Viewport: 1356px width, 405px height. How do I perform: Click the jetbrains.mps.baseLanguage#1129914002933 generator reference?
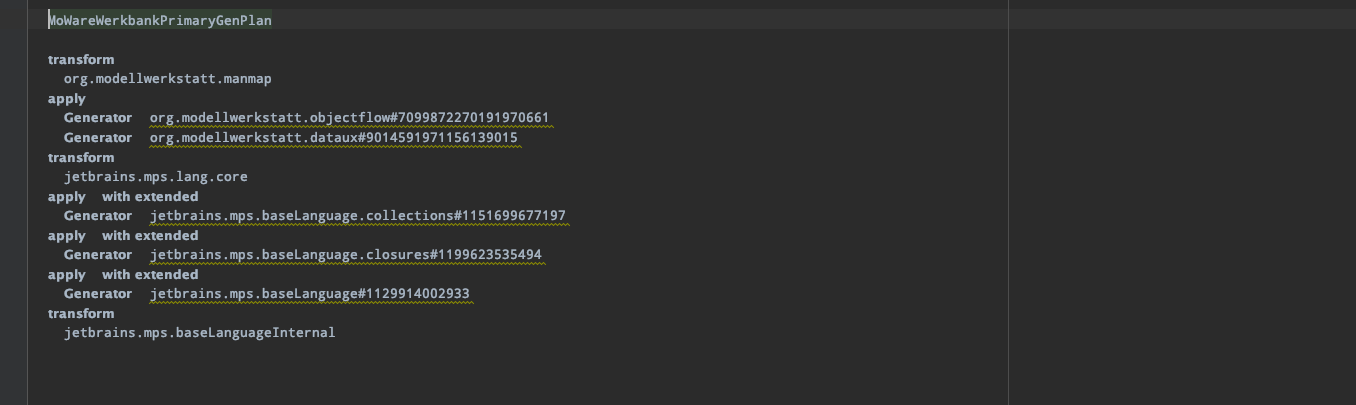pos(310,294)
